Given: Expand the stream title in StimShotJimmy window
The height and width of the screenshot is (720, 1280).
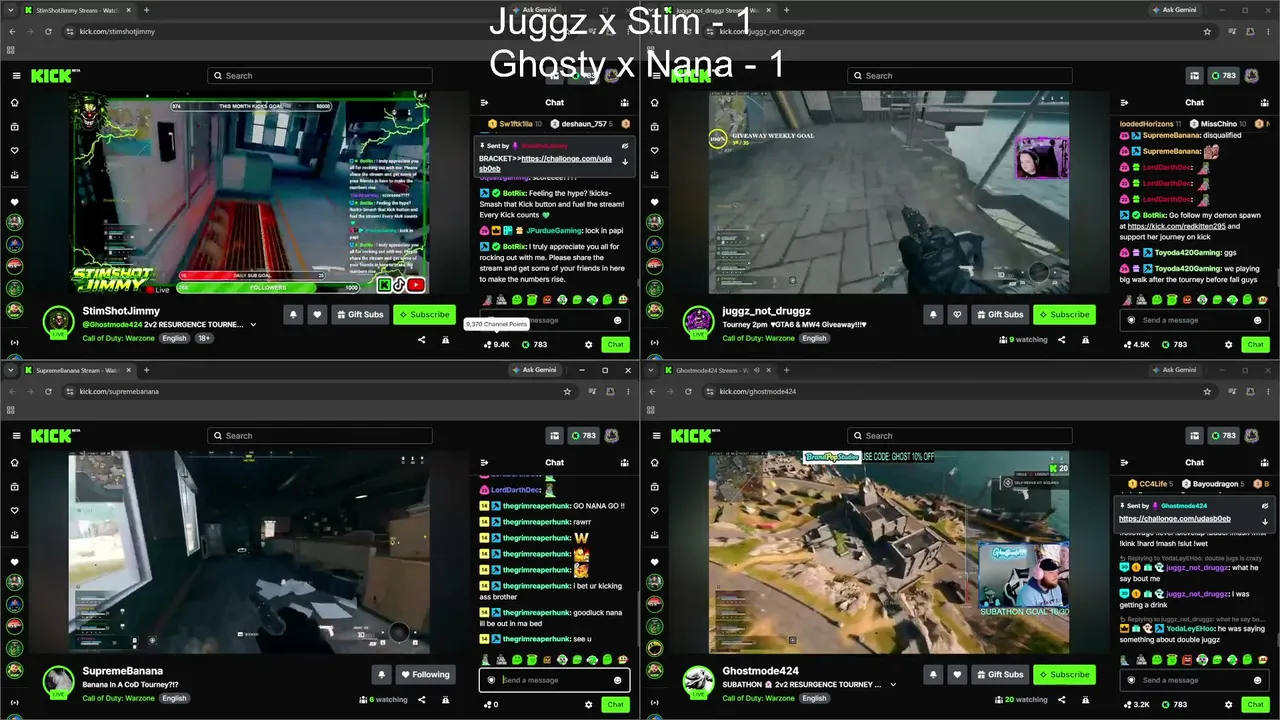Looking at the screenshot, I should tap(253, 324).
